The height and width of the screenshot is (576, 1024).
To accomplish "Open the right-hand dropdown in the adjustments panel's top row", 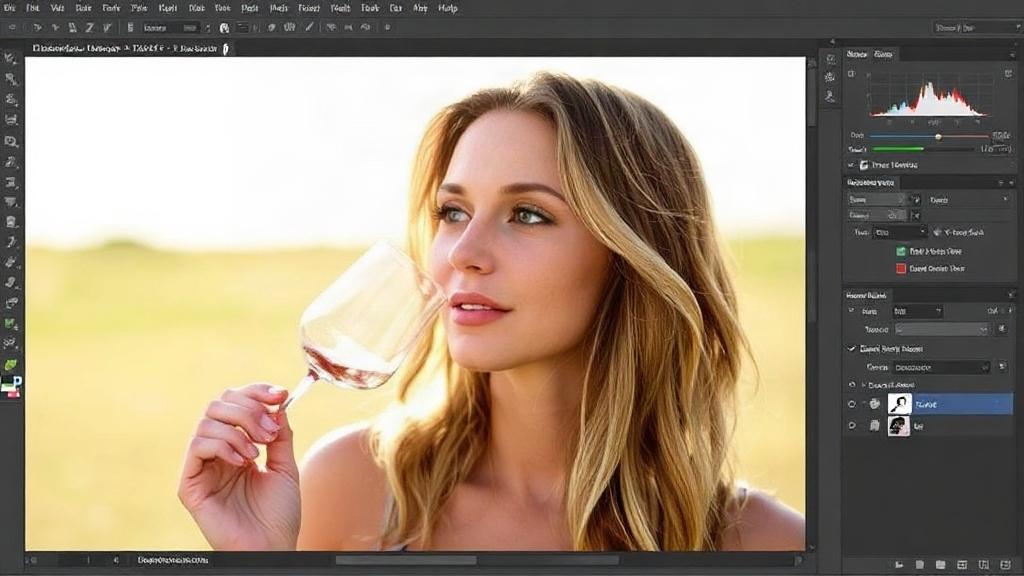I will 968,200.
